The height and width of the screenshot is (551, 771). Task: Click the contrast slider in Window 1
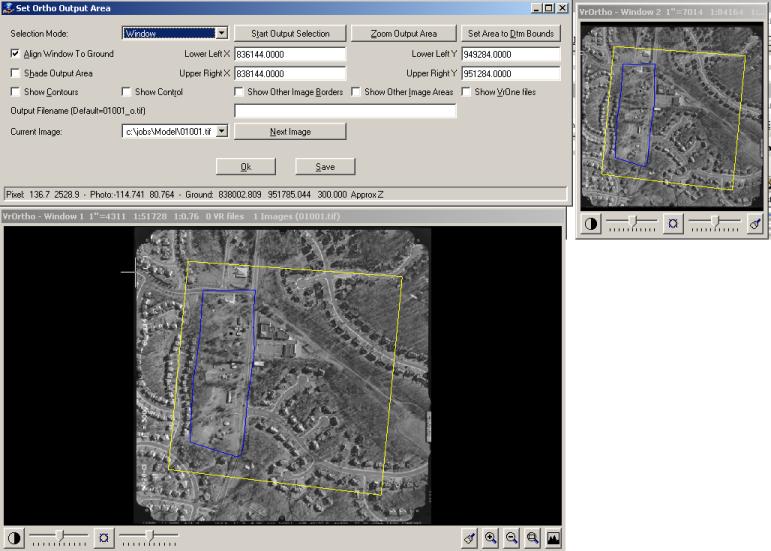pos(59,537)
